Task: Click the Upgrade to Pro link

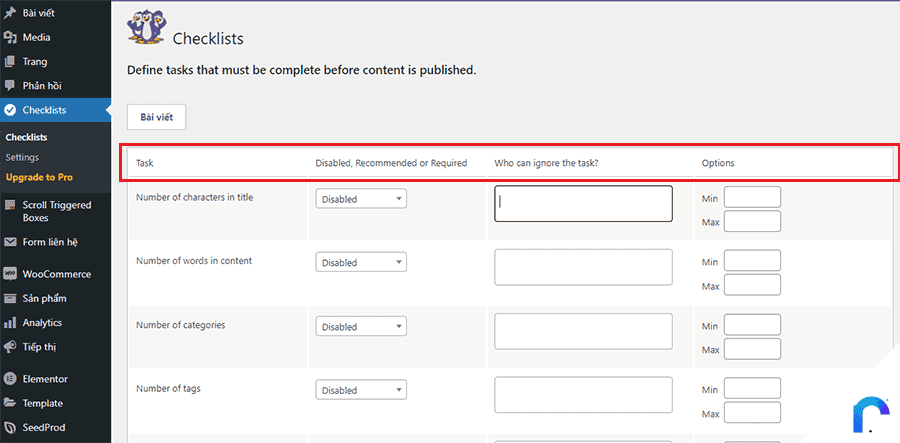Action: (x=39, y=177)
